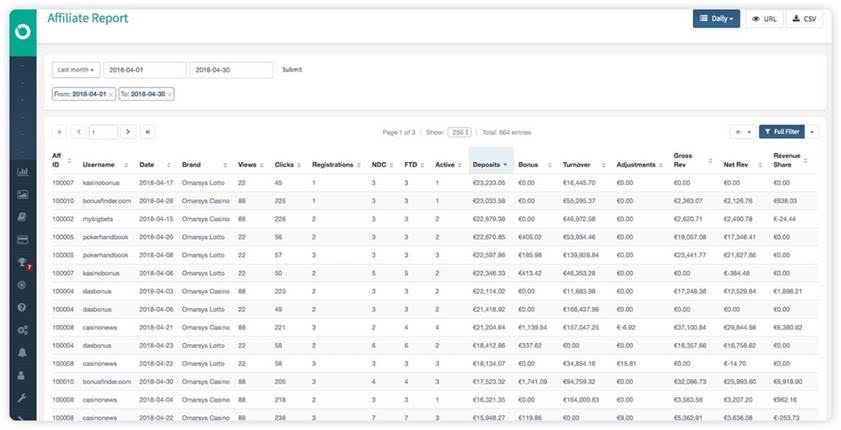Open the trophy icon with red badge
This screenshot has height=430, width=841.
tap(23, 263)
